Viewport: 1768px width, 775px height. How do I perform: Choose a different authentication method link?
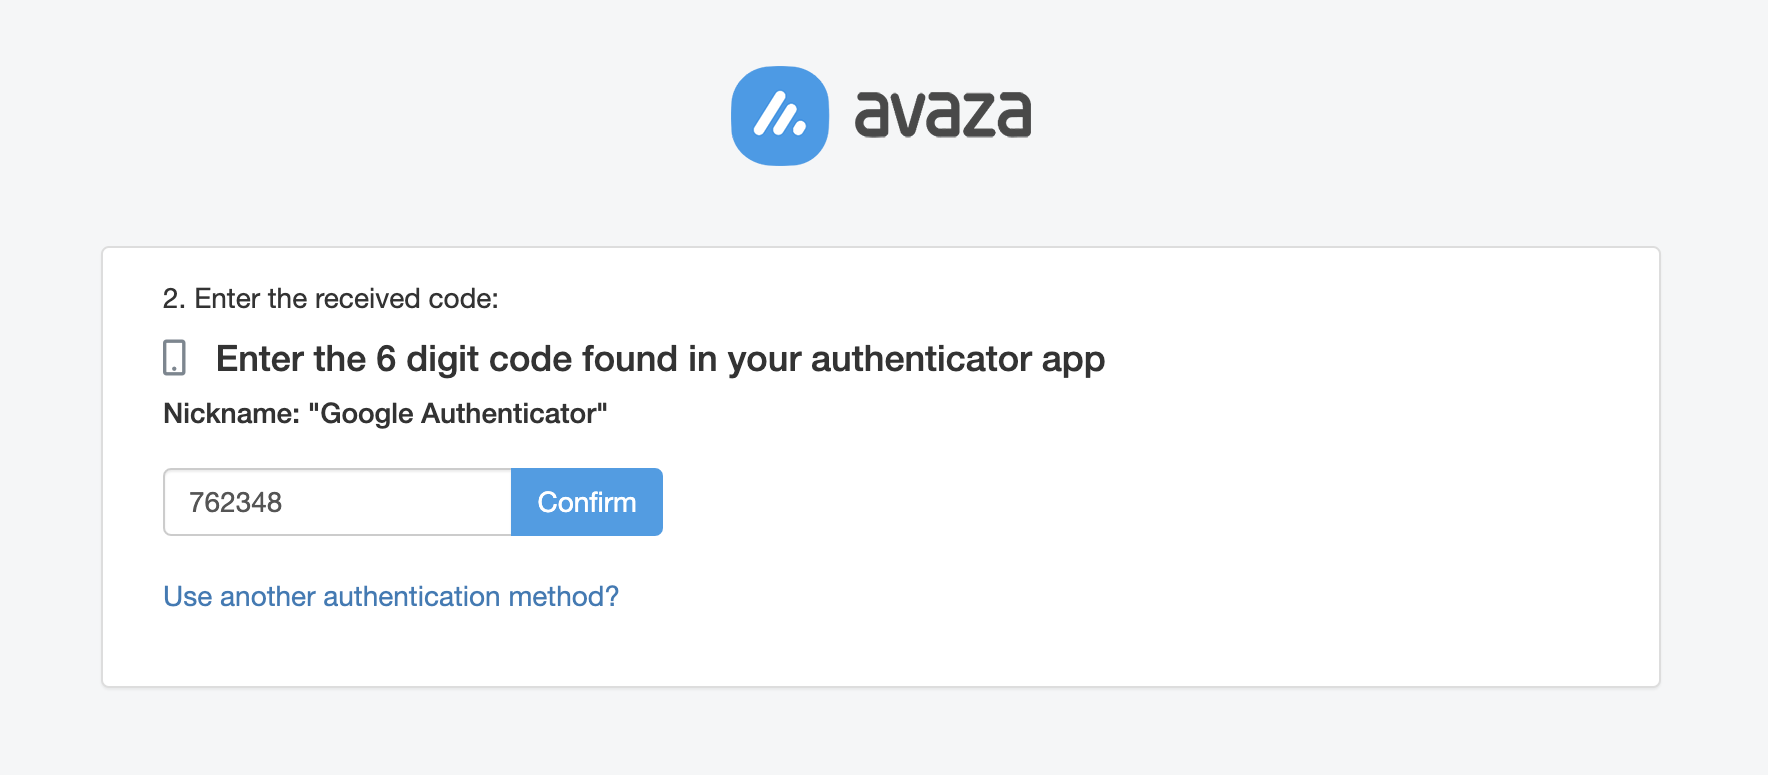tap(391, 596)
